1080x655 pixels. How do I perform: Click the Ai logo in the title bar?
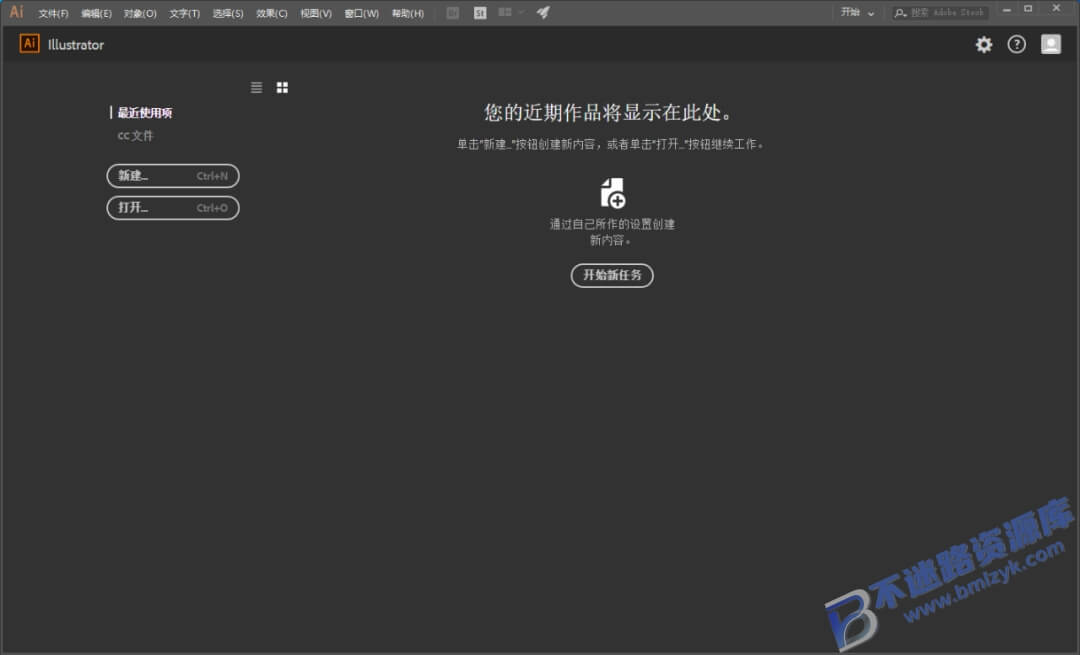(x=15, y=12)
